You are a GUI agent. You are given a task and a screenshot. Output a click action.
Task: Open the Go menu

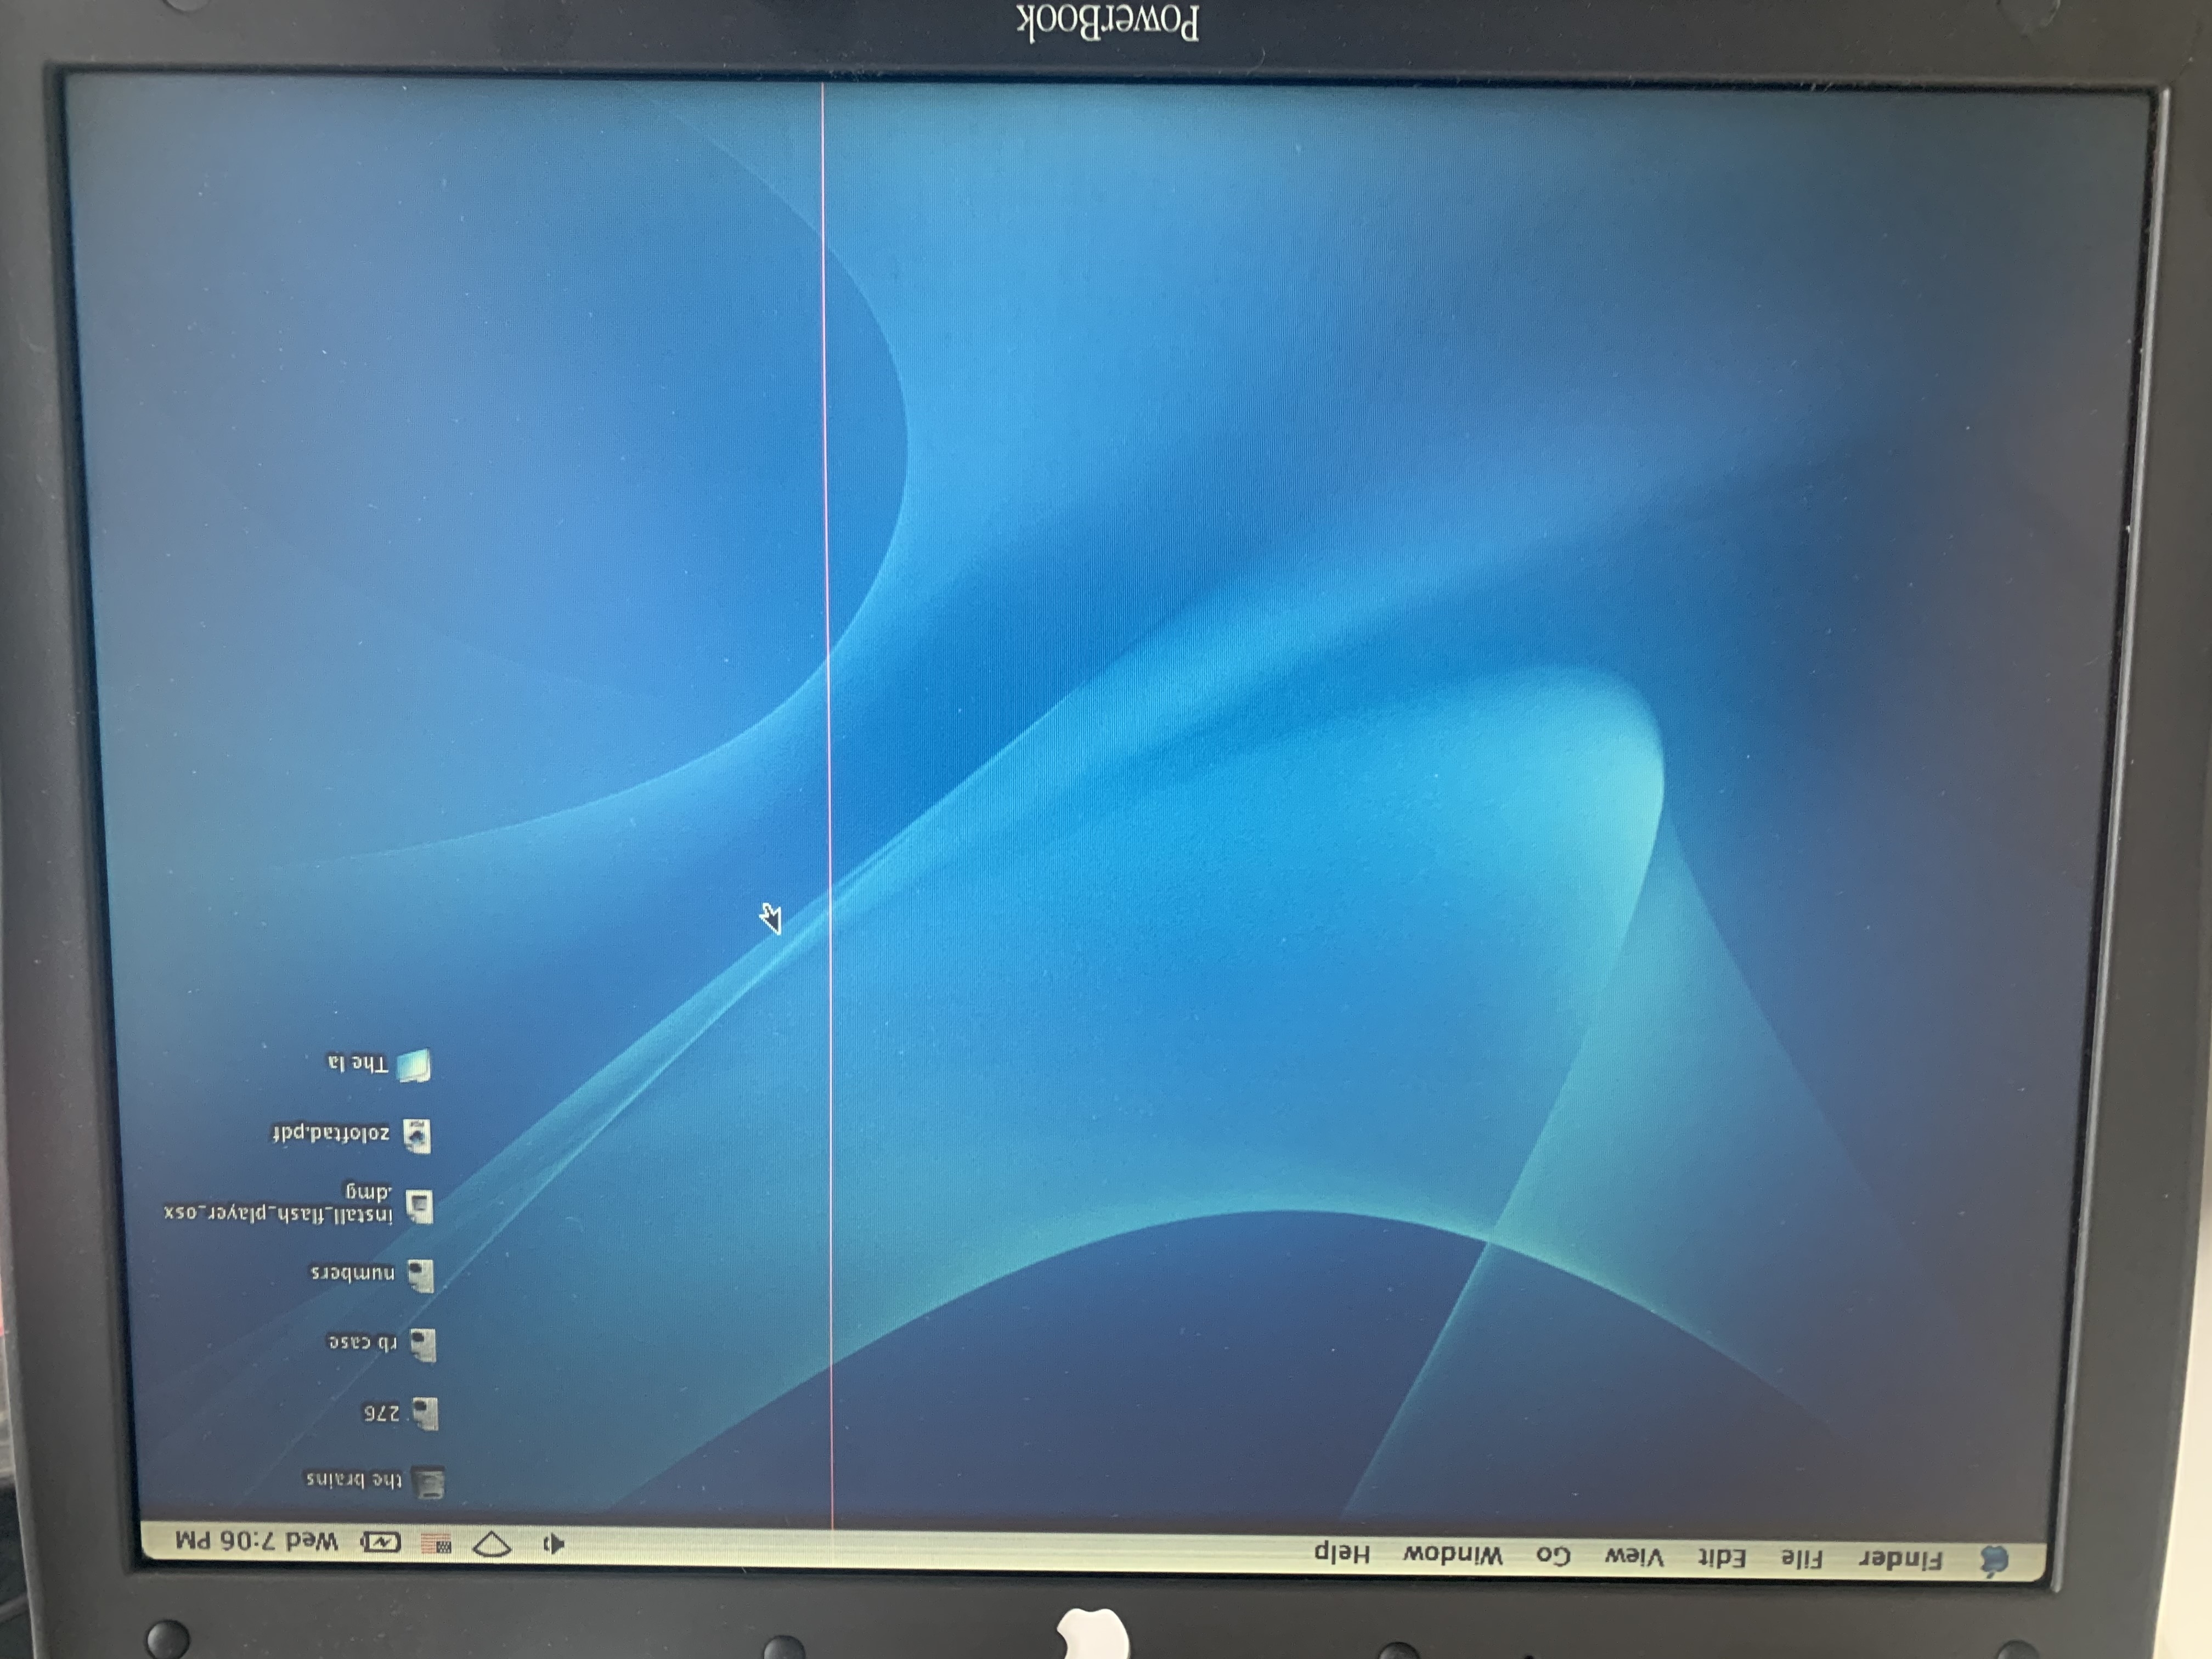click(1553, 1555)
